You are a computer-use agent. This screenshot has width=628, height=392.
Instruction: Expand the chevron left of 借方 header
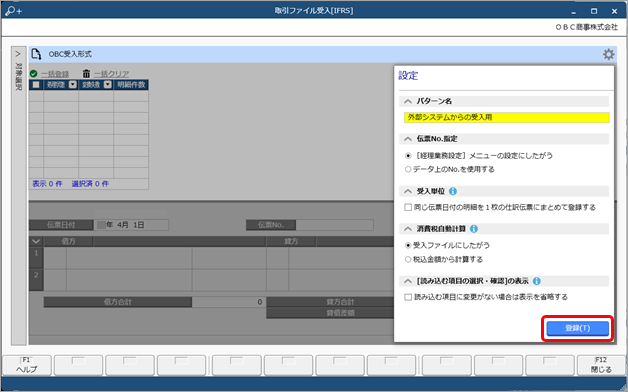pos(36,241)
